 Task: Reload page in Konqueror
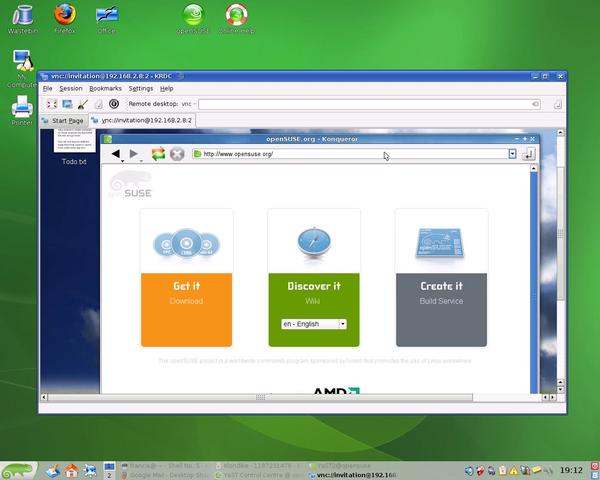click(158, 154)
